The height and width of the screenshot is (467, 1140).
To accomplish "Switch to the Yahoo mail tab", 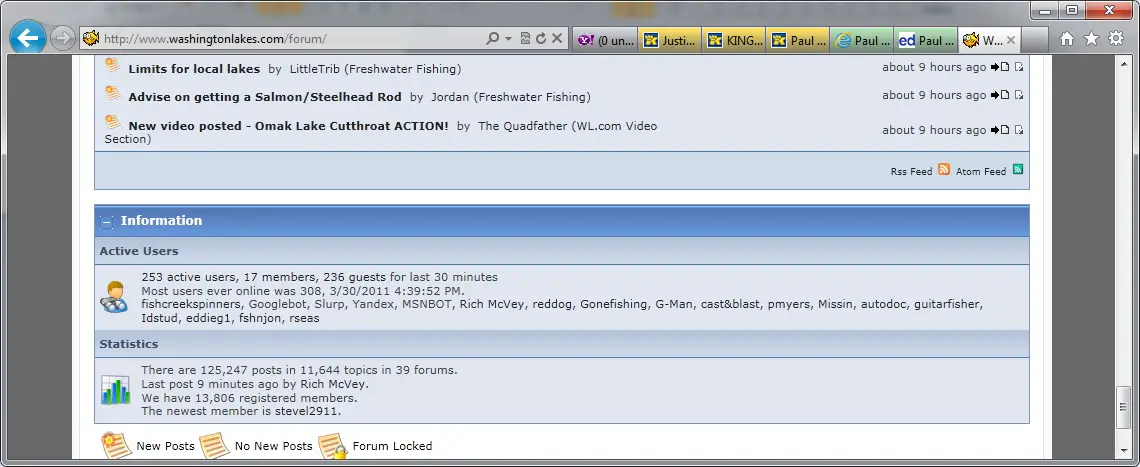I will [x=606, y=40].
